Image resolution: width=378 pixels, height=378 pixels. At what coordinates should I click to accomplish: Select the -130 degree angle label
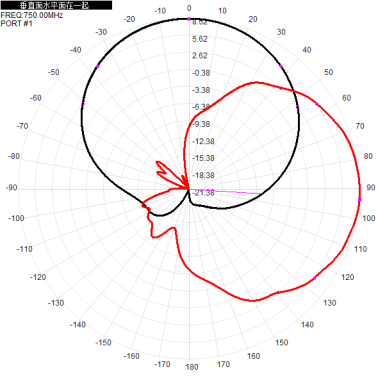56,303
